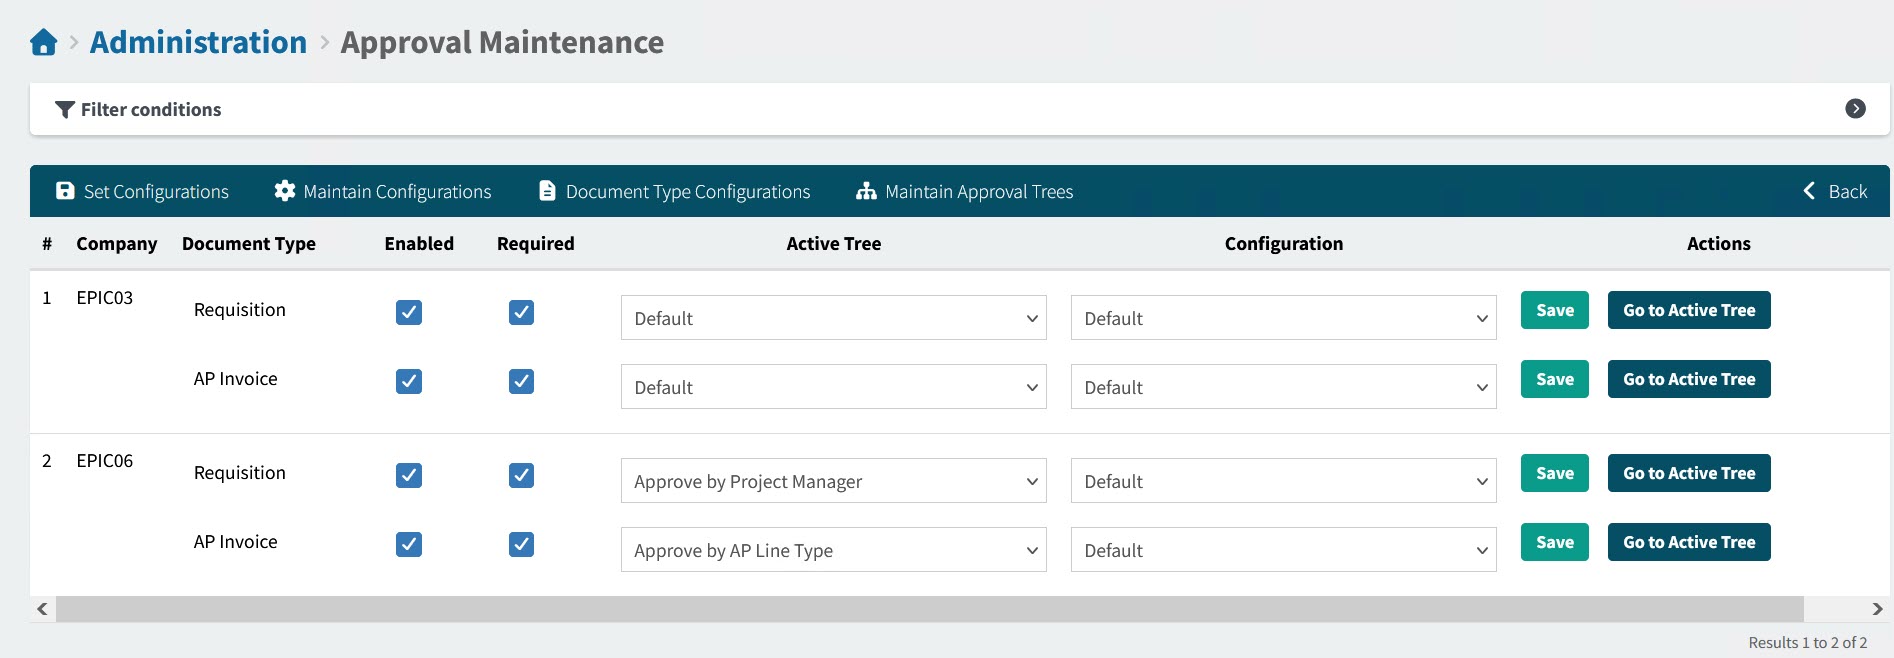Click the Back chevron icon
Screen dimensions: 1894x658
pos(1809,191)
